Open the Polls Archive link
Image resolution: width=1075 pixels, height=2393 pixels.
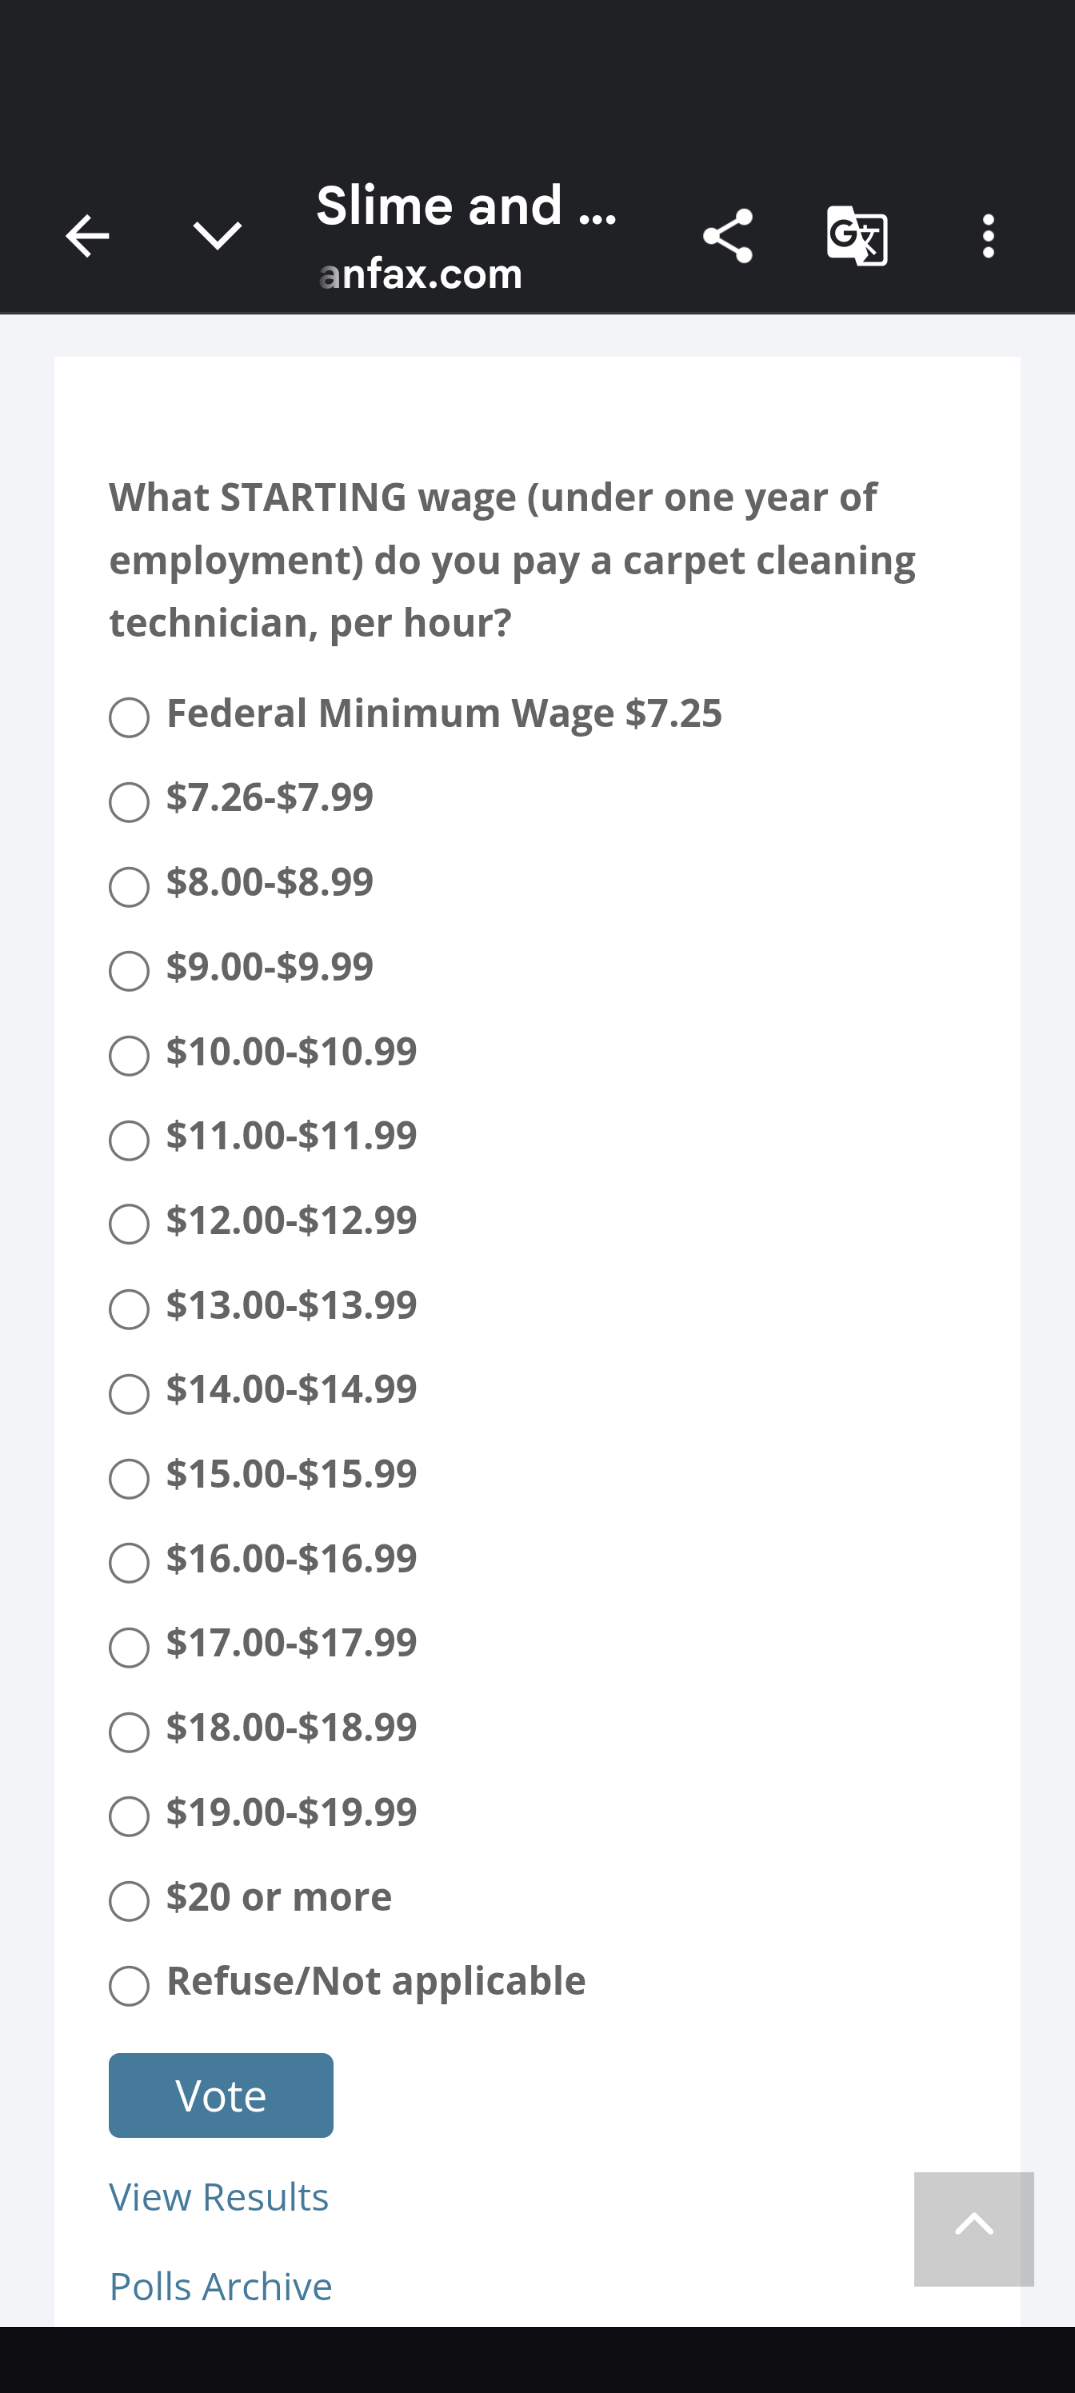pyautogui.click(x=221, y=2286)
